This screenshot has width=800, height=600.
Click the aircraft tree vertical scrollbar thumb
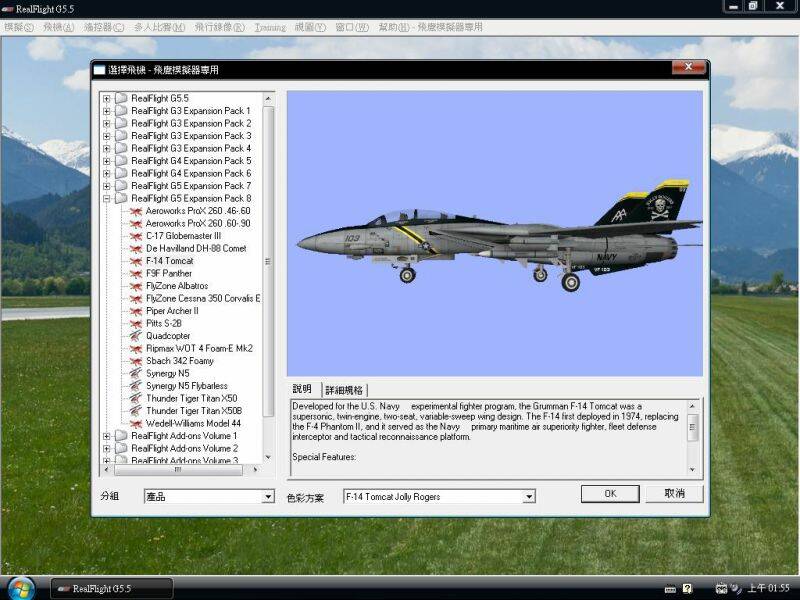268,261
